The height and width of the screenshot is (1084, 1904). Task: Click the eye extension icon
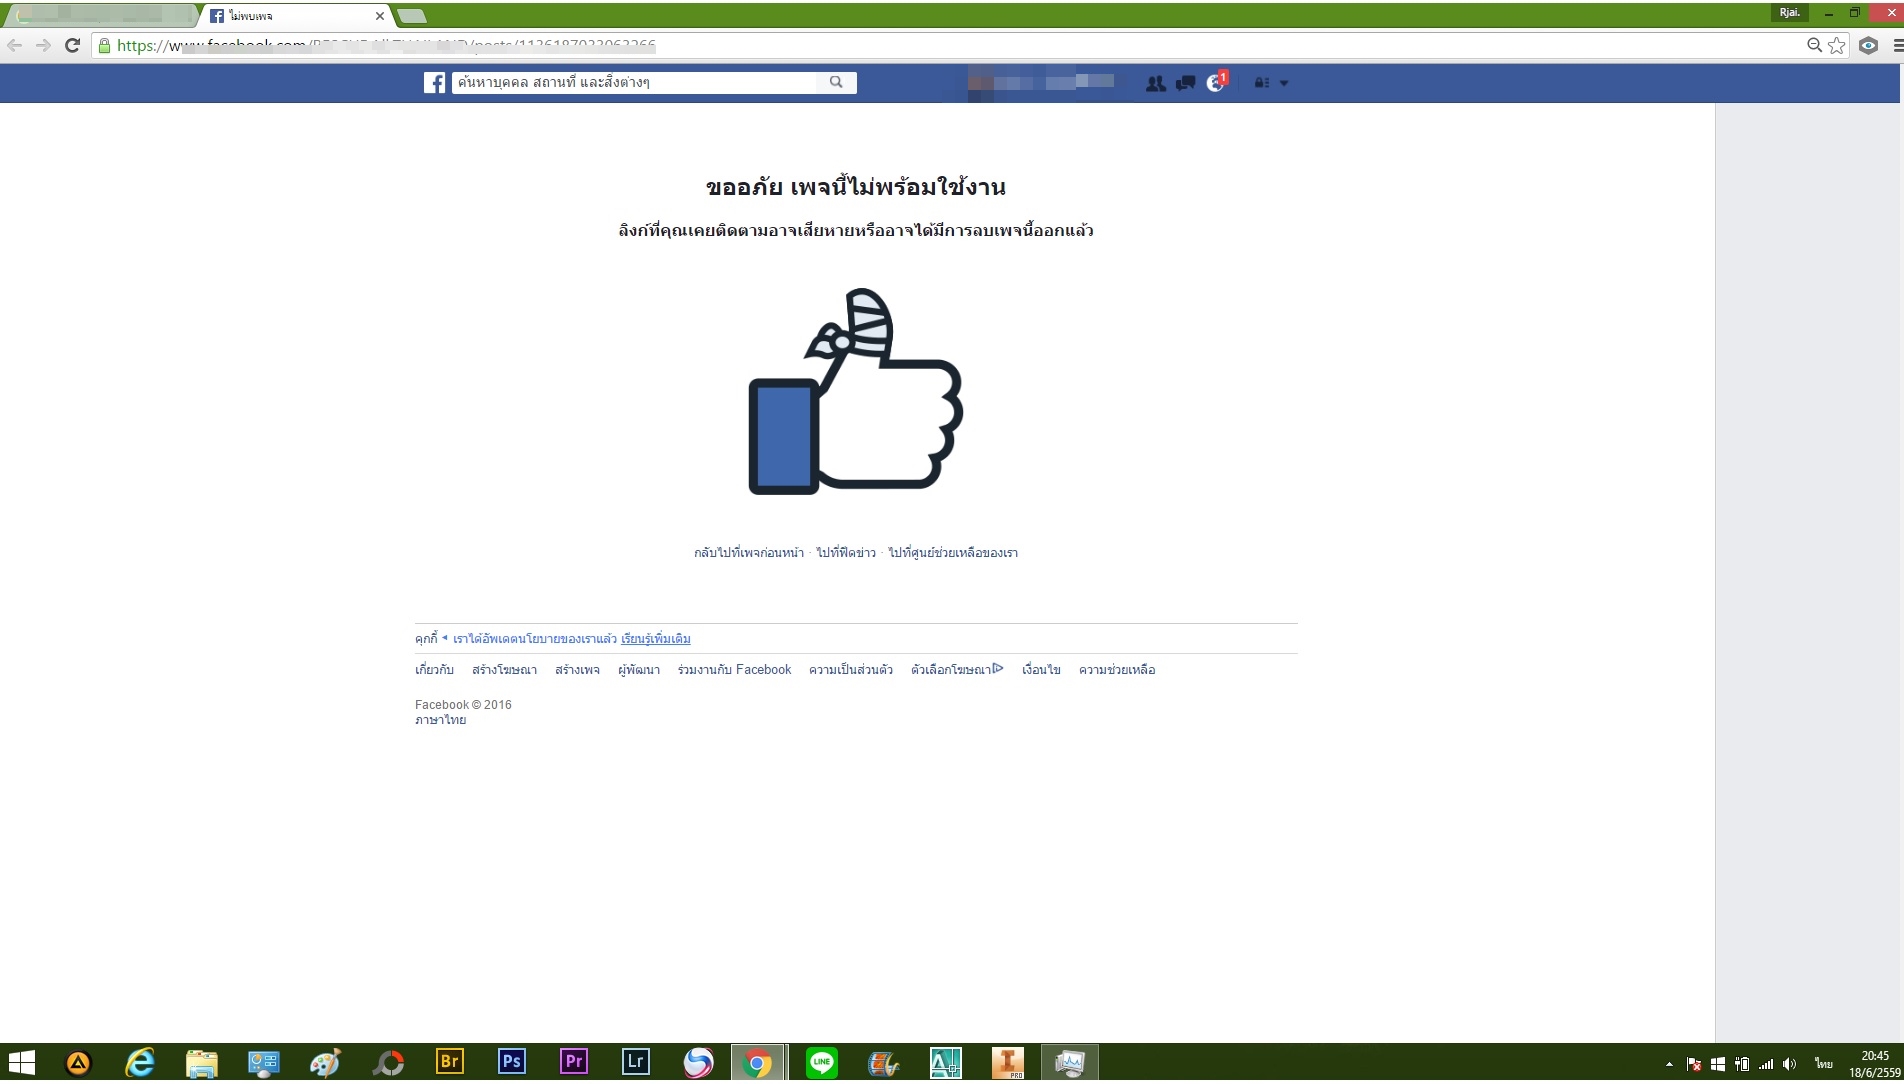(1868, 45)
